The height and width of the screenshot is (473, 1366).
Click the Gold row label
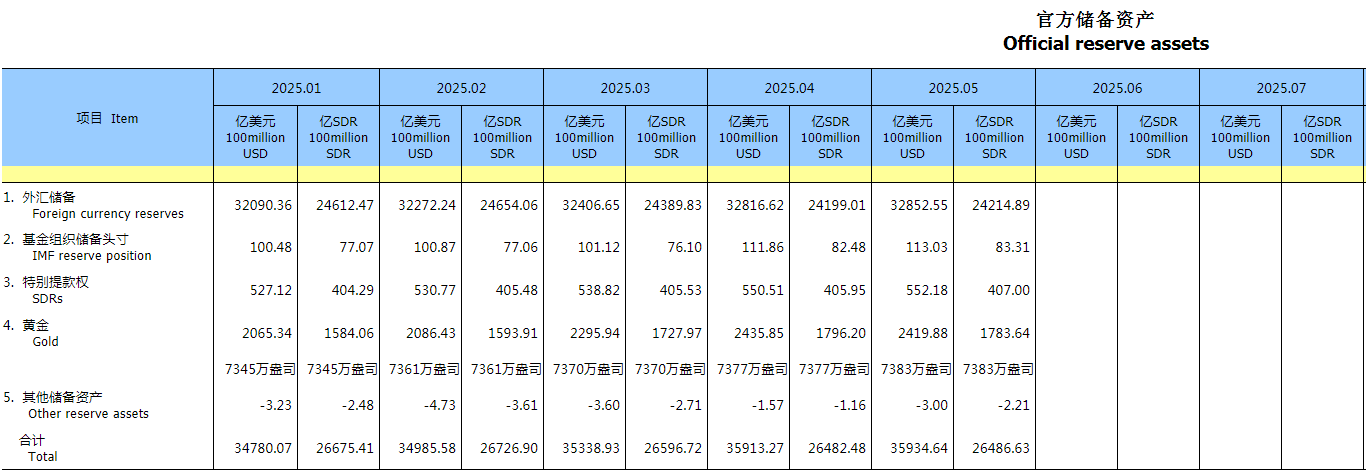click(45, 341)
